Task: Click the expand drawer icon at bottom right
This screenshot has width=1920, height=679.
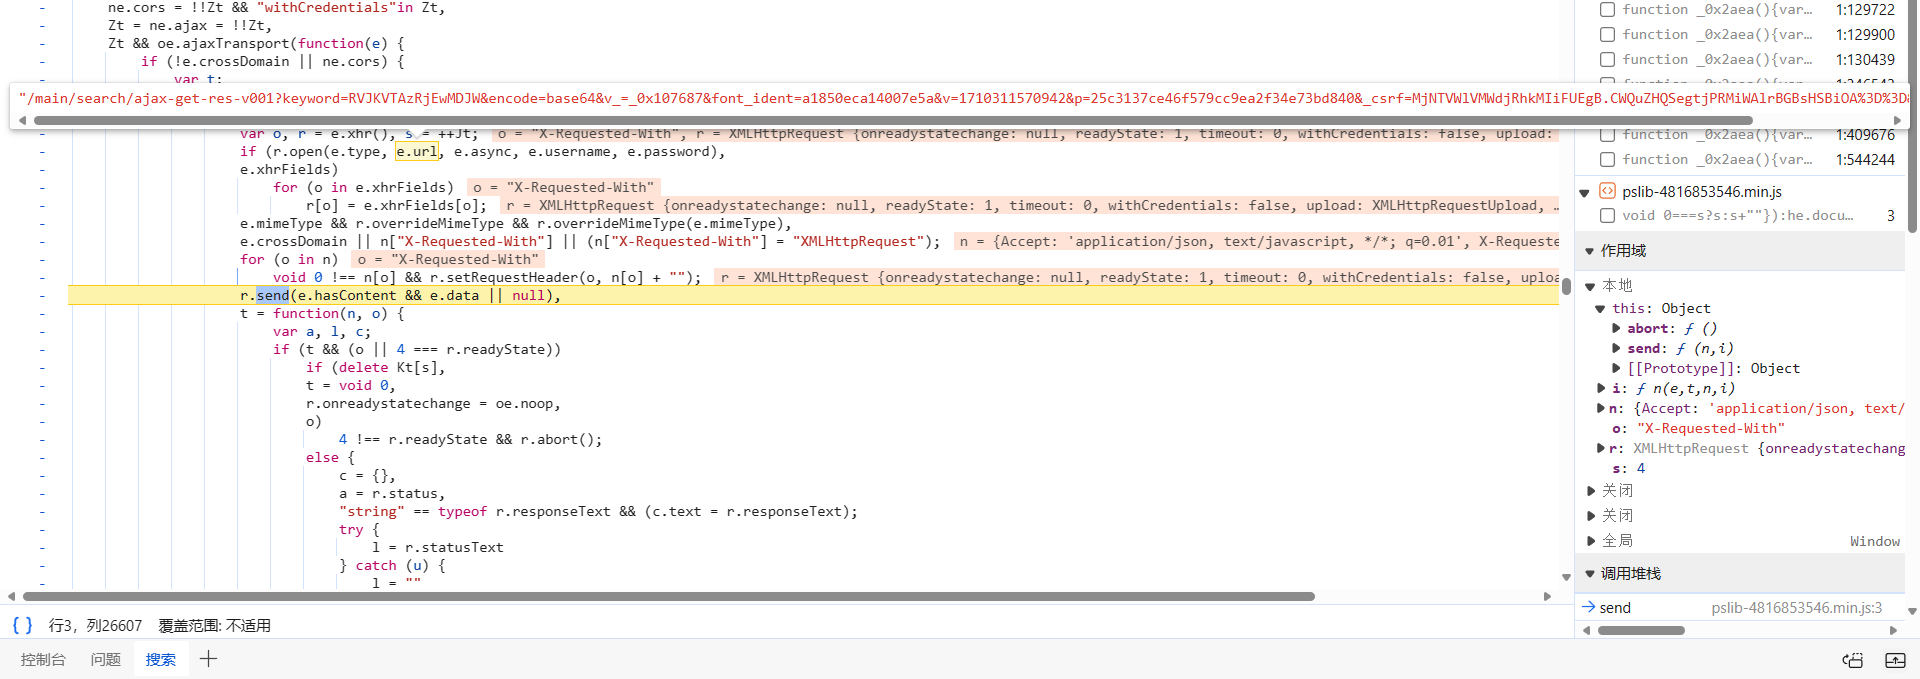Action: [1895, 660]
